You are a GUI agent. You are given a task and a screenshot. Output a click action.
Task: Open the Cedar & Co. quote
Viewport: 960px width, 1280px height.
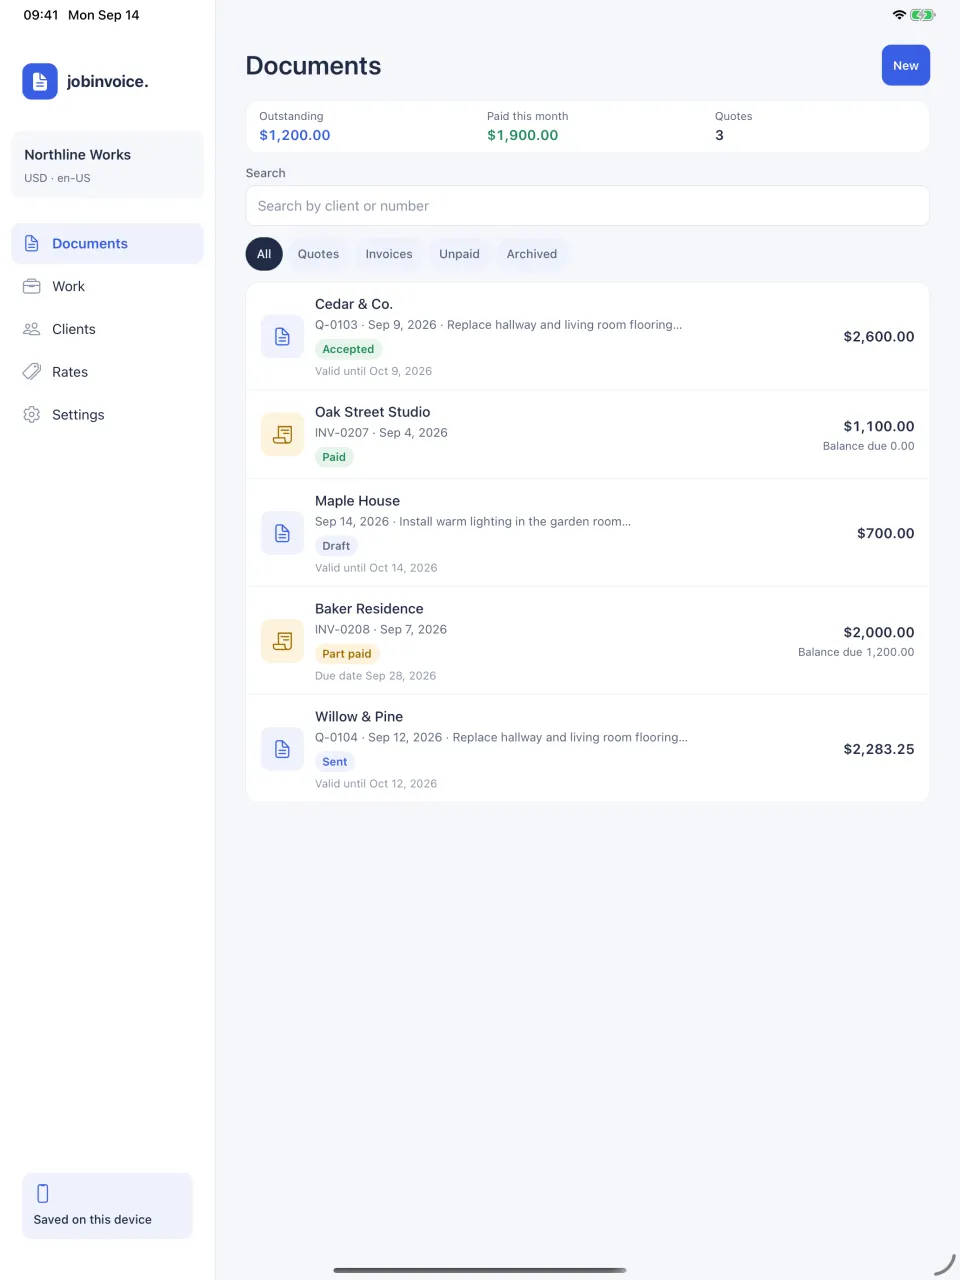point(588,337)
